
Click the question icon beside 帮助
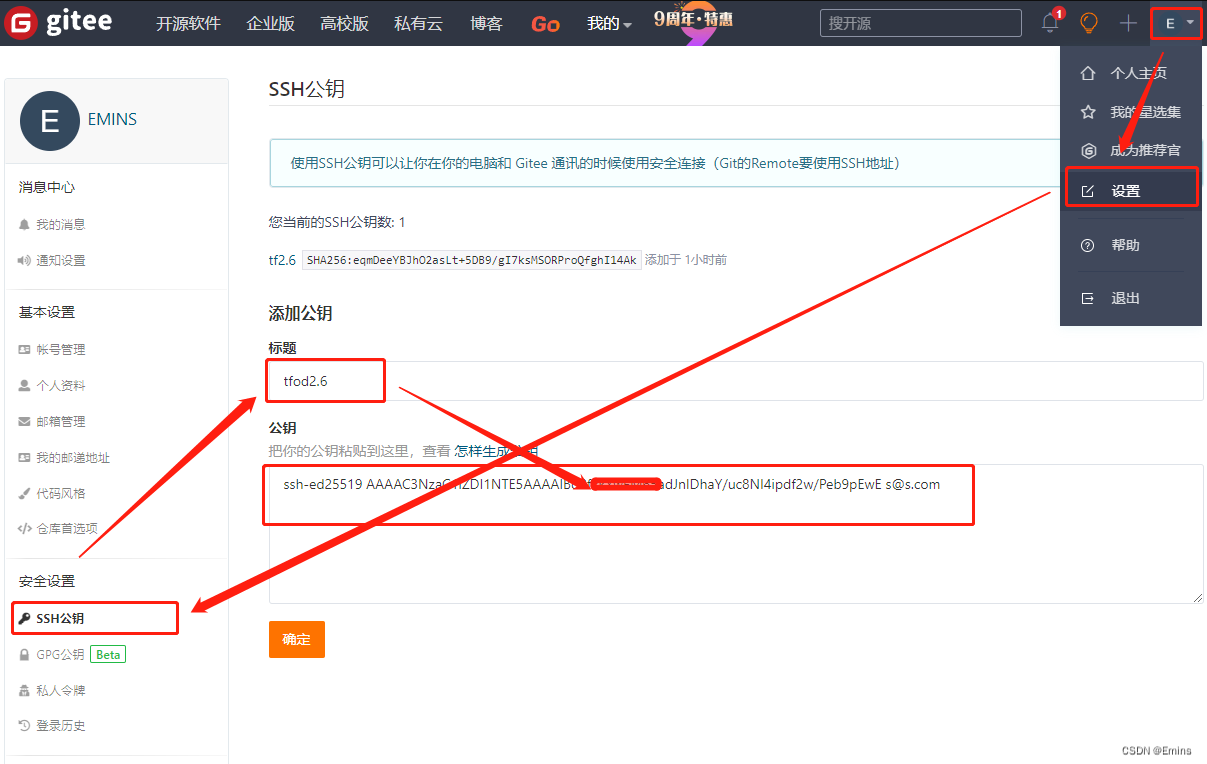pos(1089,245)
